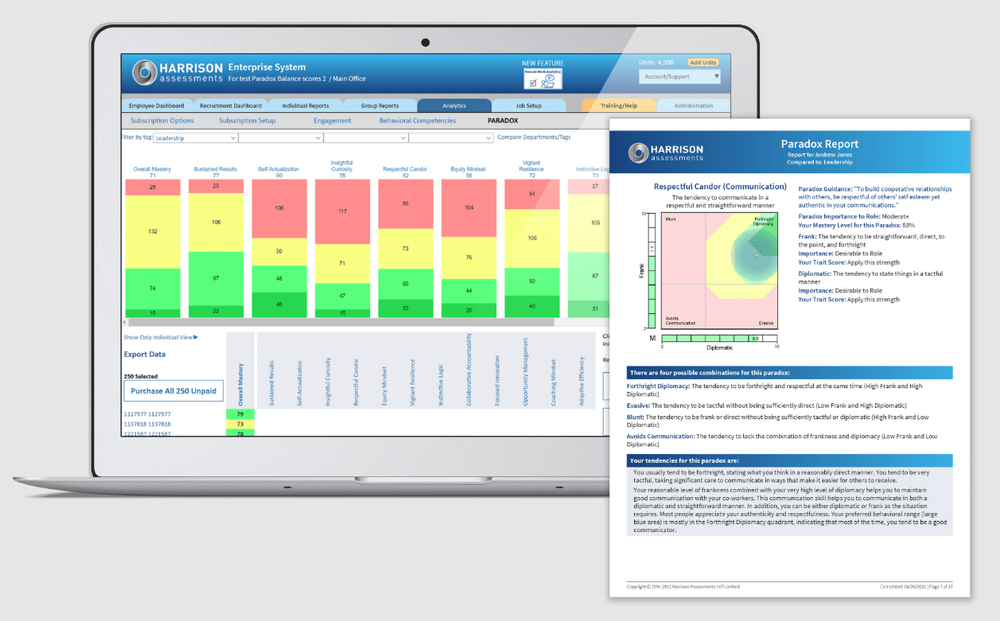Open the Group Reports tab
1000x621 pixels.
382,104
